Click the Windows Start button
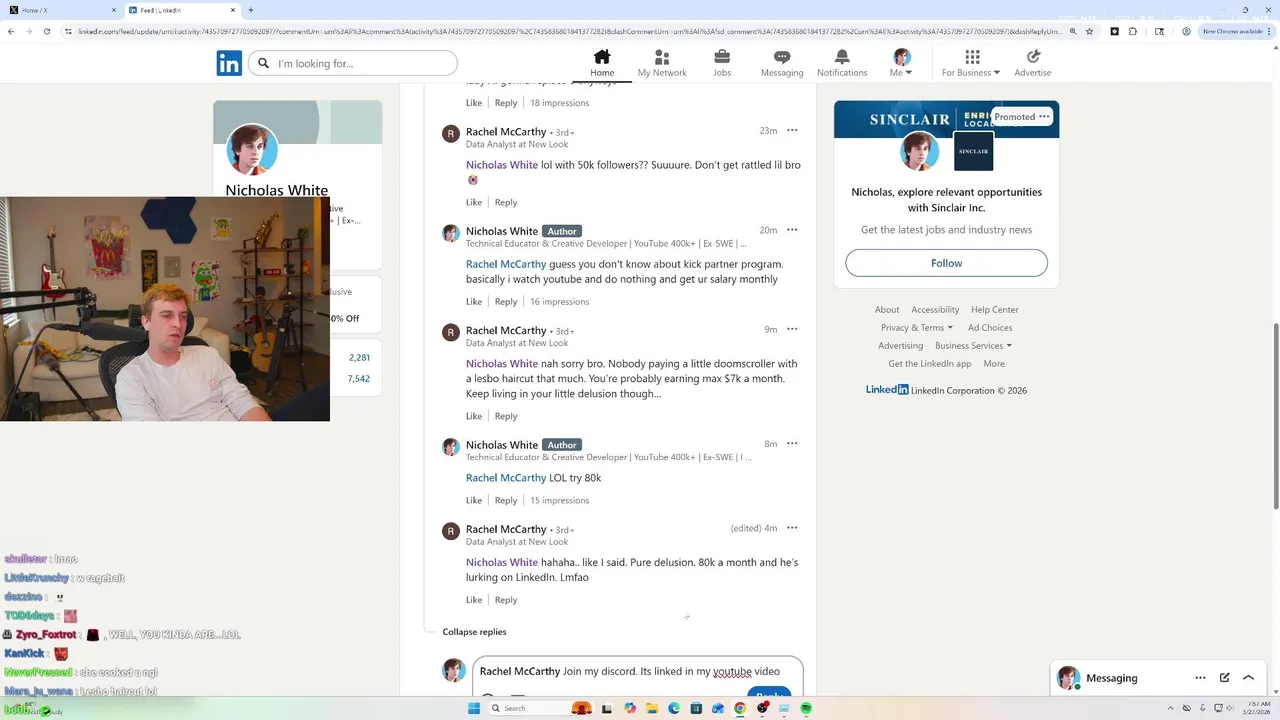Screen dimensions: 1280x720 pyautogui.click(x=474, y=708)
